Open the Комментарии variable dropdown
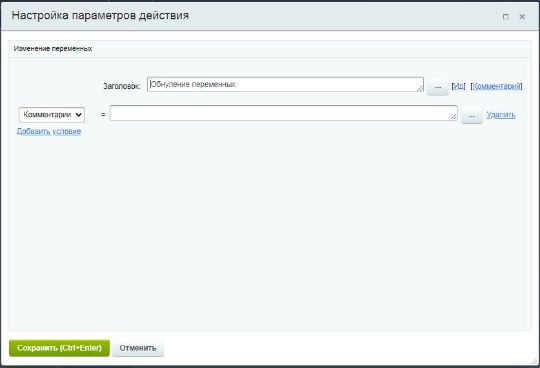The height and width of the screenshot is (368, 540). click(52, 115)
